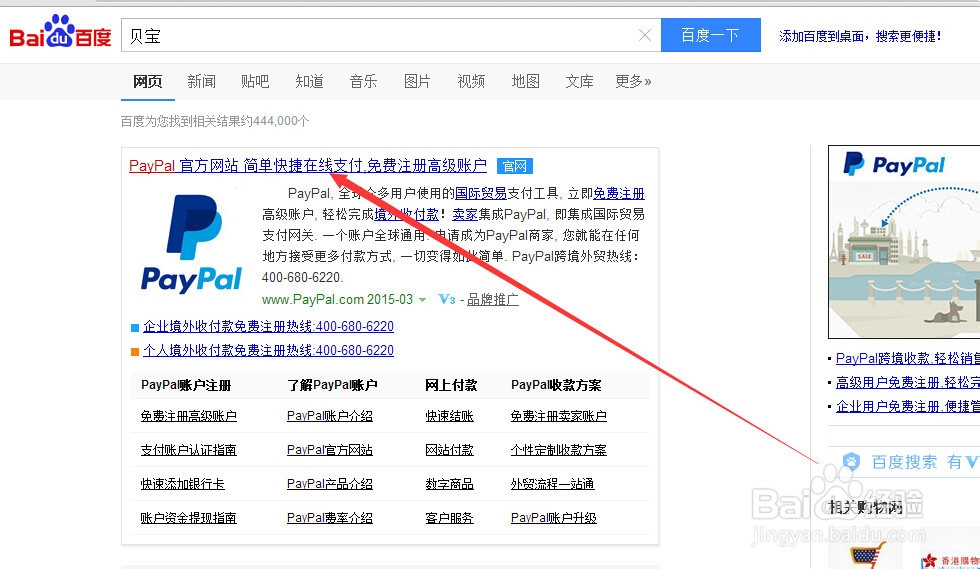Screen dimensions: 980x569
Task: Open the PayPal账户介绍 link
Action: [329, 416]
